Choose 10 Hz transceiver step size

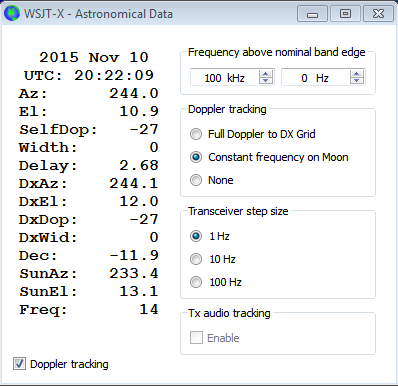coord(213,259)
